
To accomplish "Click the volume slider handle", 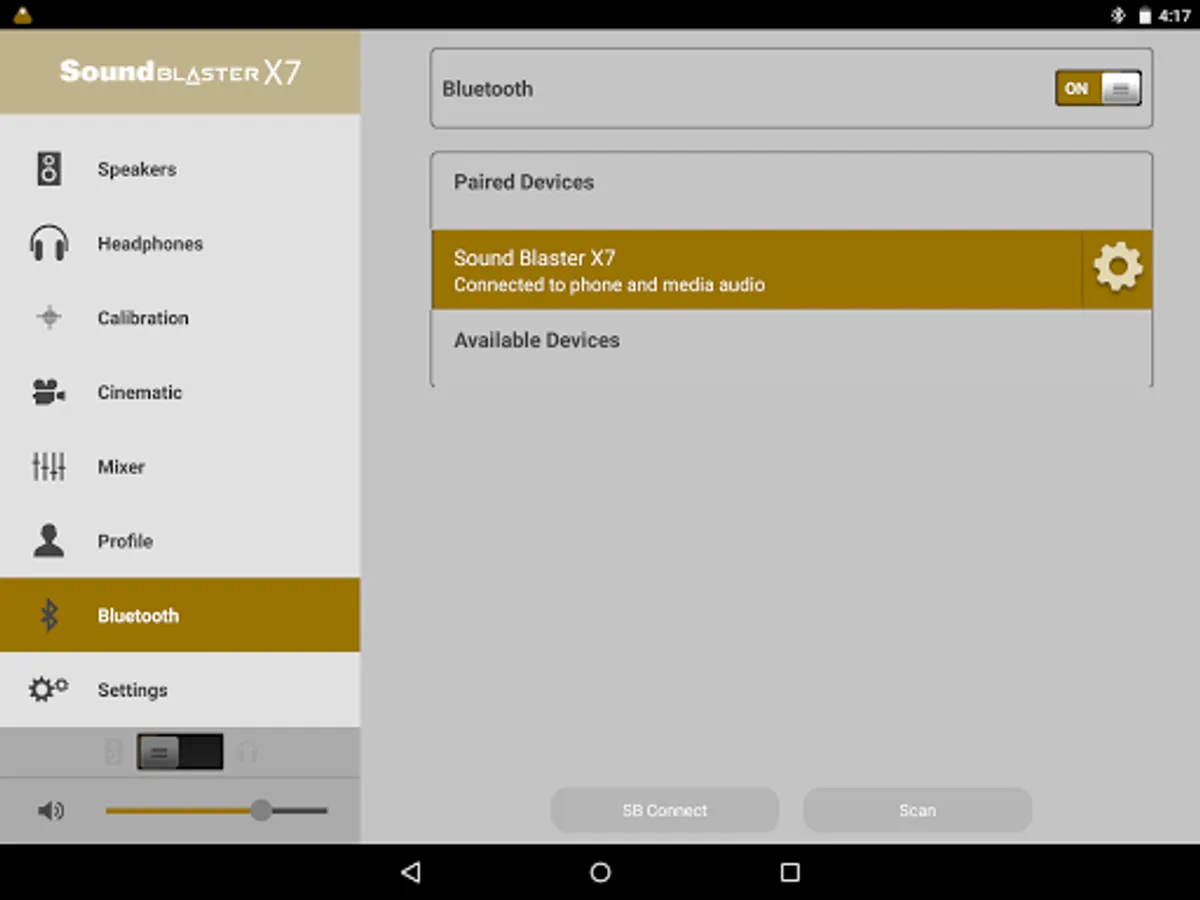I will coord(261,811).
